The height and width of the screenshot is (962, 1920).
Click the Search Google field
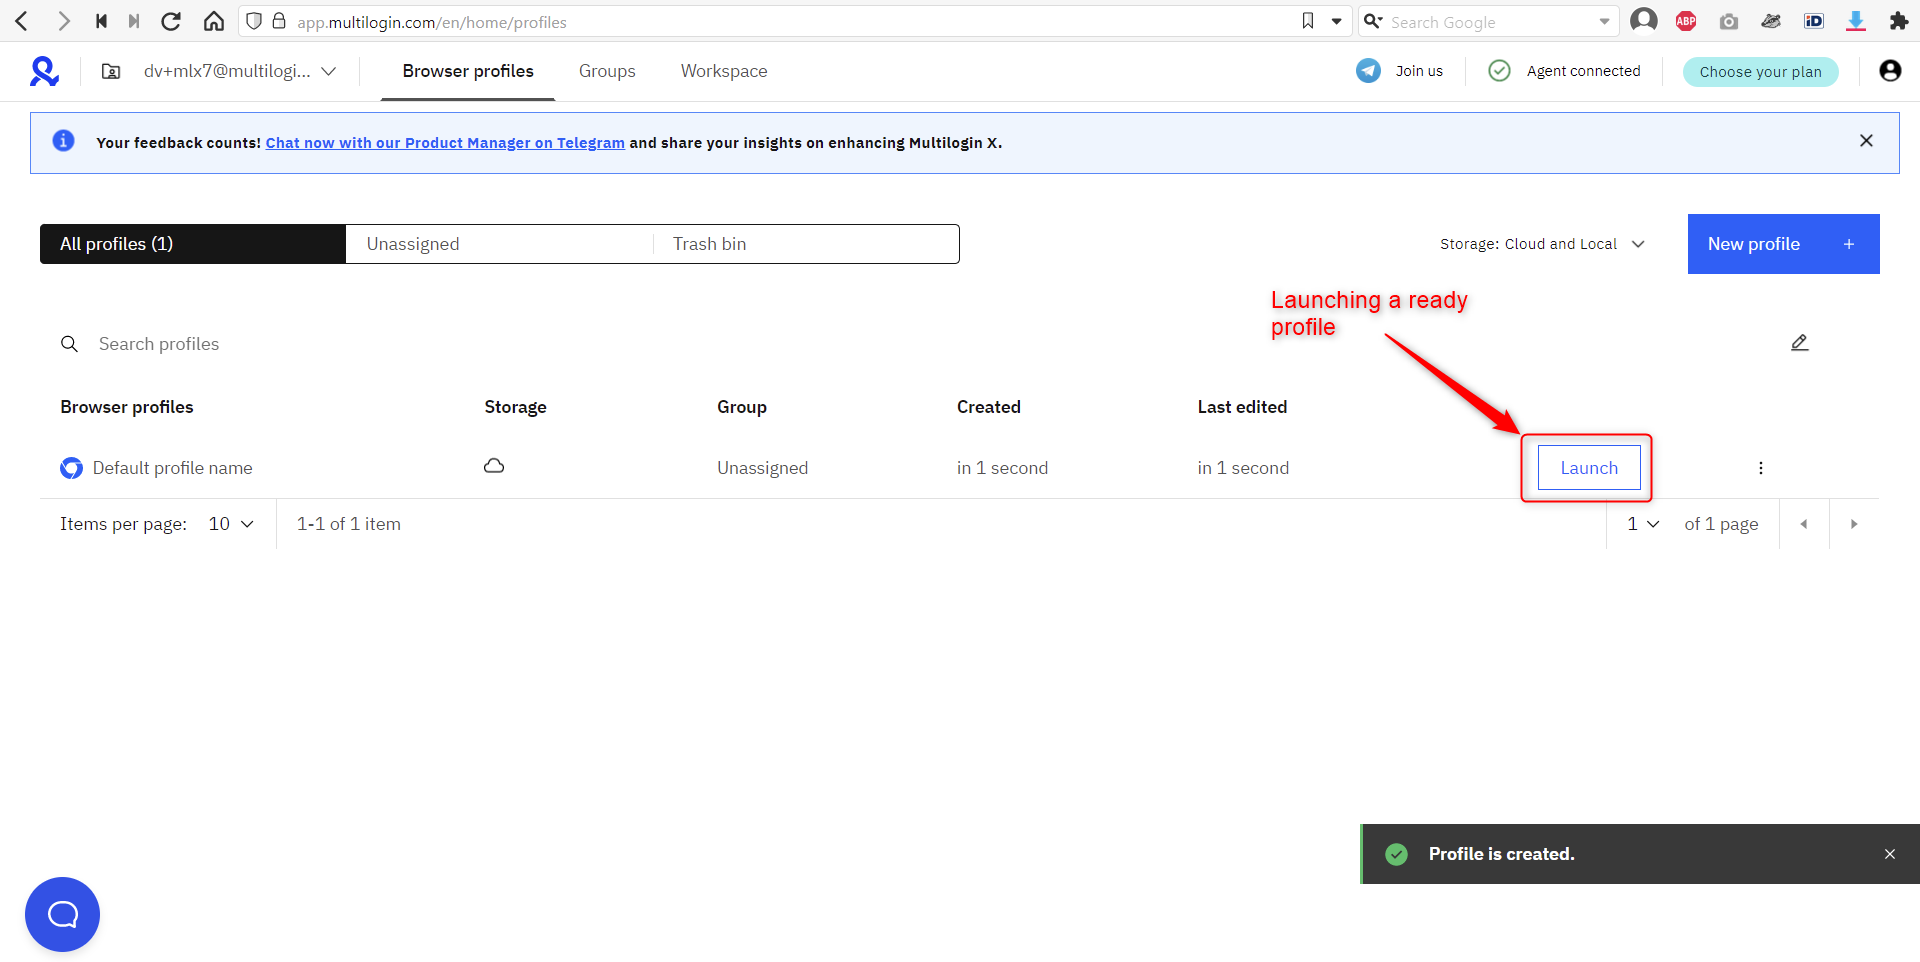click(x=1490, y=21)
